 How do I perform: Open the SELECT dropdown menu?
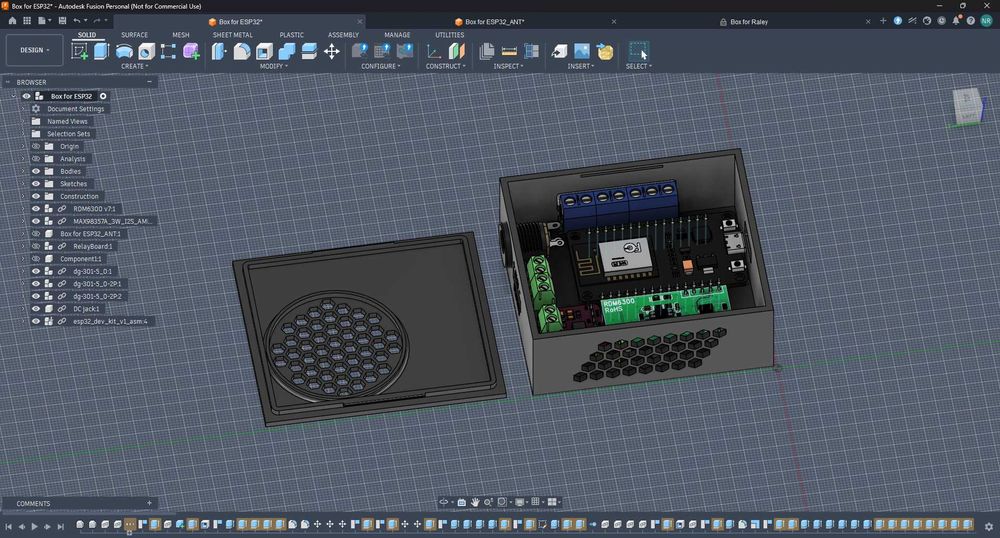(638, 66)
